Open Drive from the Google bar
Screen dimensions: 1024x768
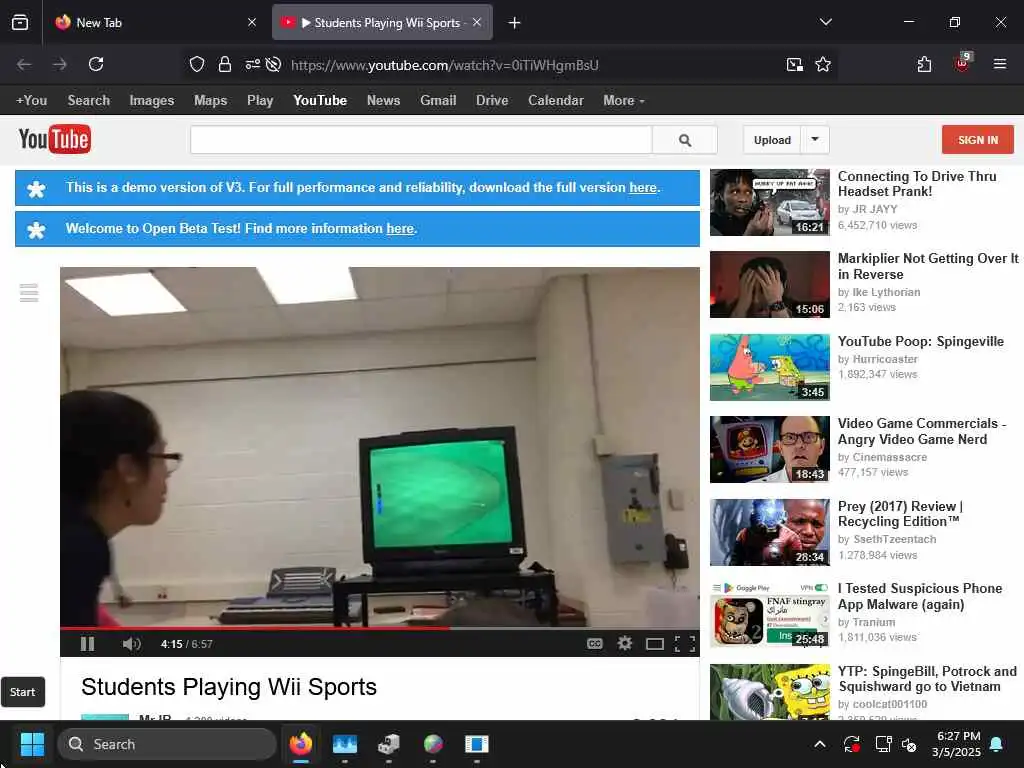click(x=492, y=101)
